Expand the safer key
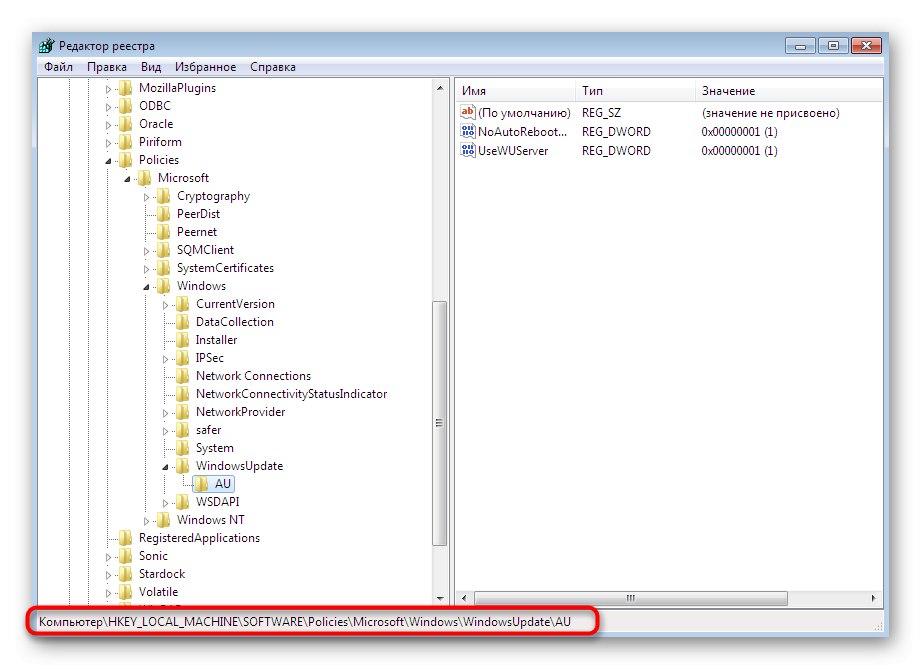This screenshot has height=669, width=921. coord(165,431)
